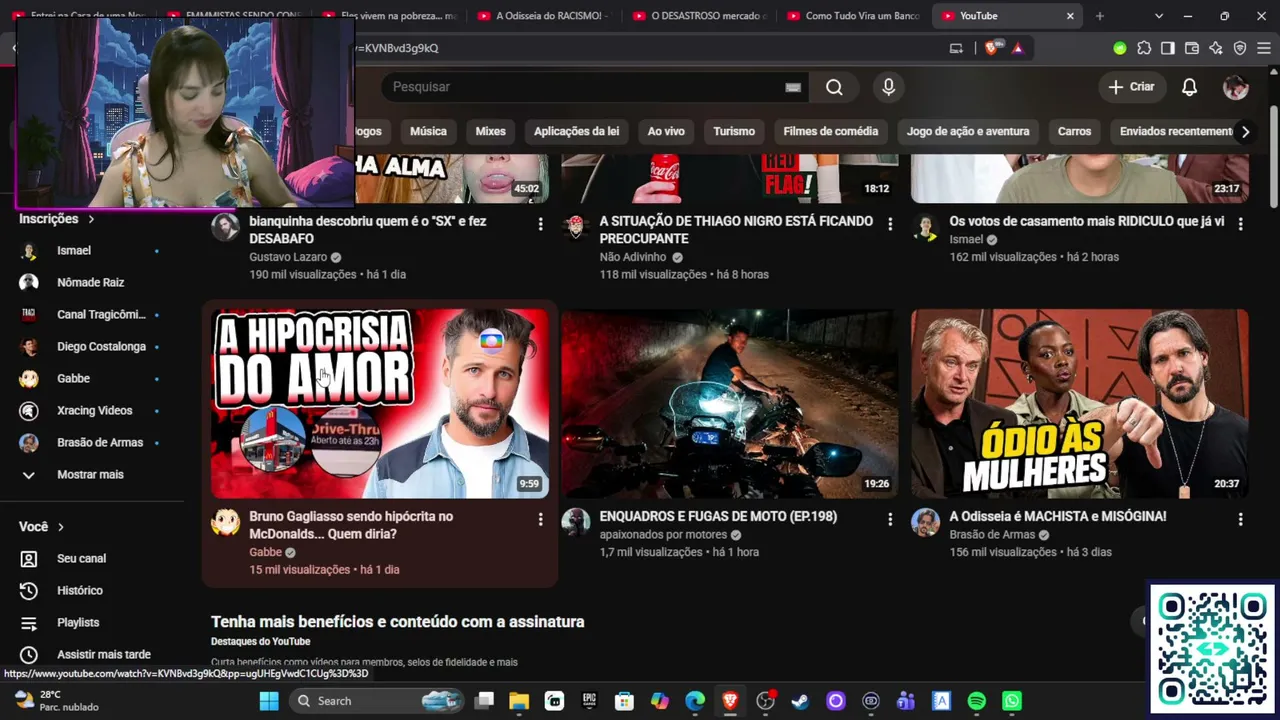Viewport: 1280px width, 720px height.
Task: Start voice search with the microphone icon
Action: pos(888,87)
